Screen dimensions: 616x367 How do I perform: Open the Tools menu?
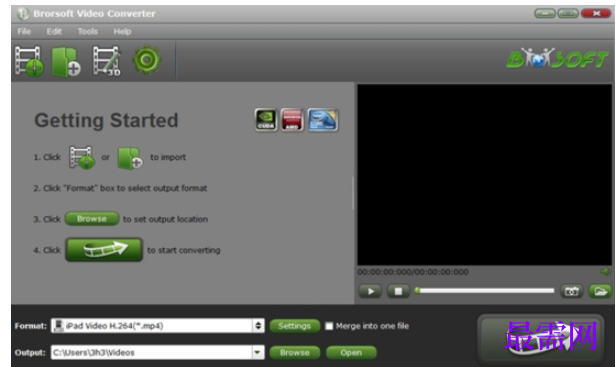tap(88, 31)
